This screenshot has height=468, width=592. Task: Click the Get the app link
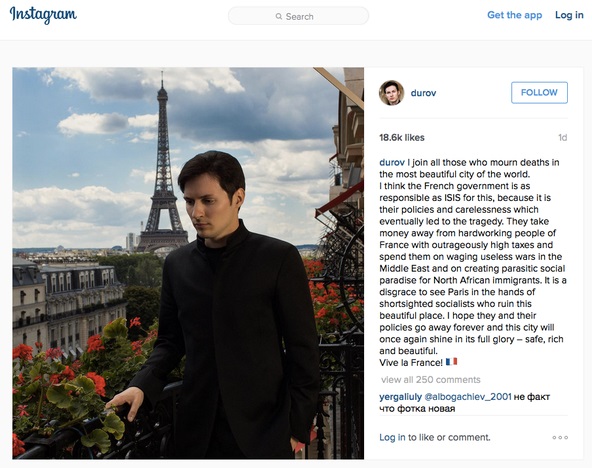coord(514,15)
